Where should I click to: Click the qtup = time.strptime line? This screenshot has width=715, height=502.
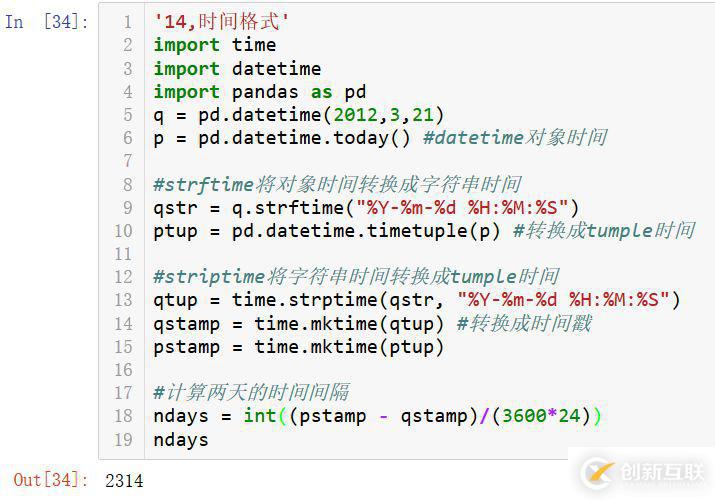coord(416,300)
